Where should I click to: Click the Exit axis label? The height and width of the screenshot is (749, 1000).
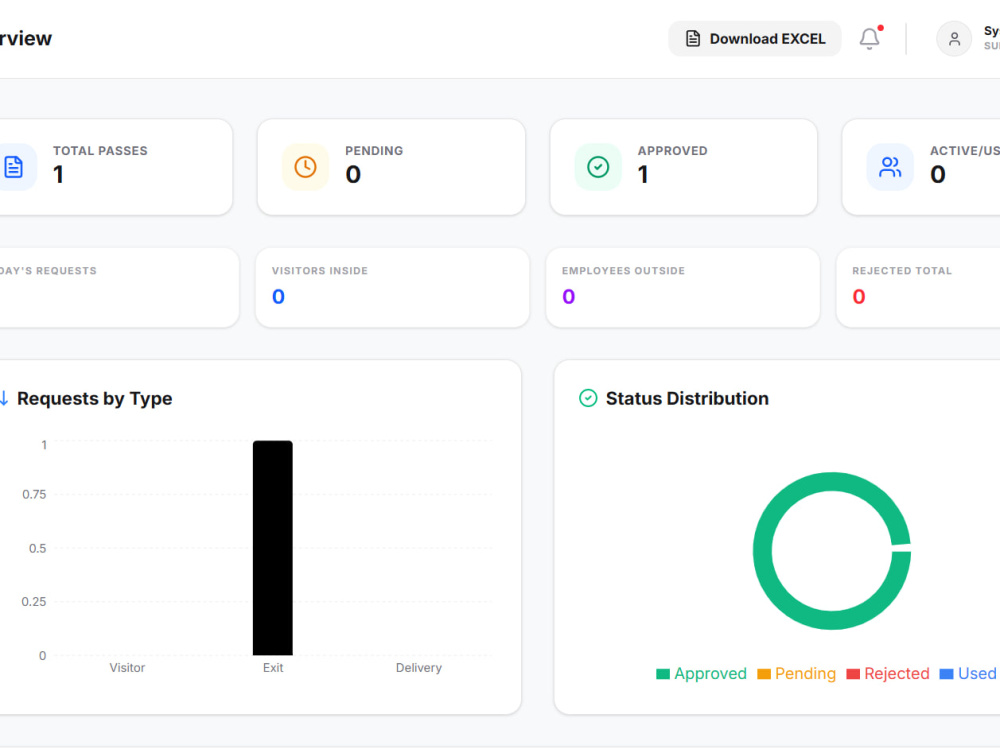click(x=273, y=668)
